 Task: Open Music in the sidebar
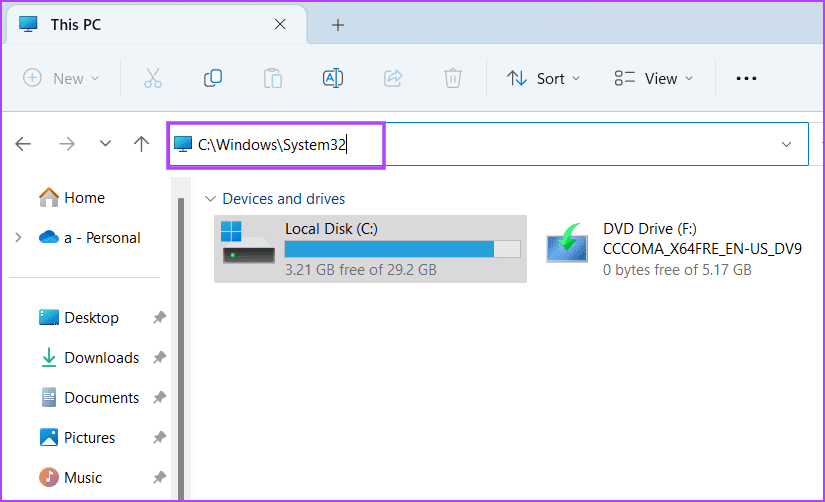pyautogui.click(x=71, y=478)
